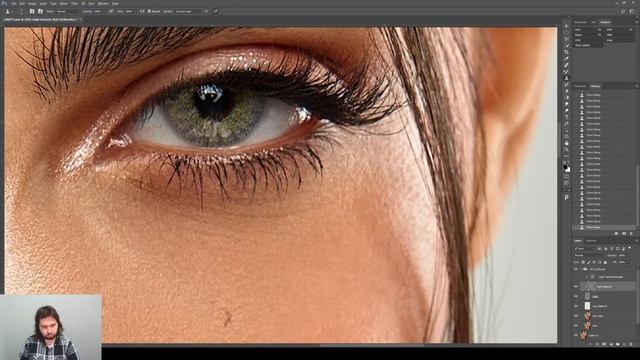
Task: Open the layer Opacity dropdown arrow
Action: (x=629, y=256)
